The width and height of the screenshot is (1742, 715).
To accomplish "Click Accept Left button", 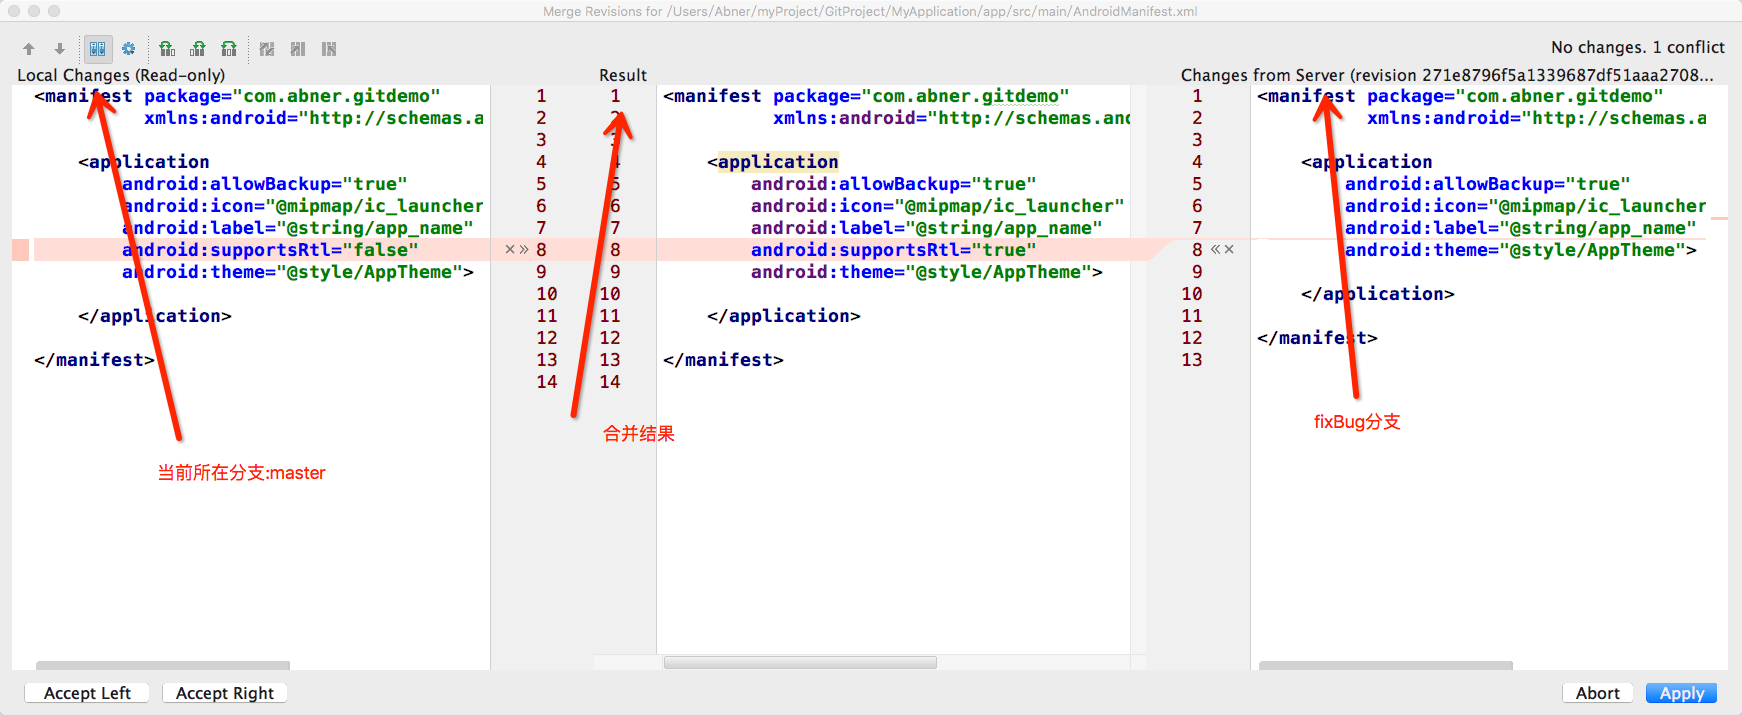I will coord(87,693).
